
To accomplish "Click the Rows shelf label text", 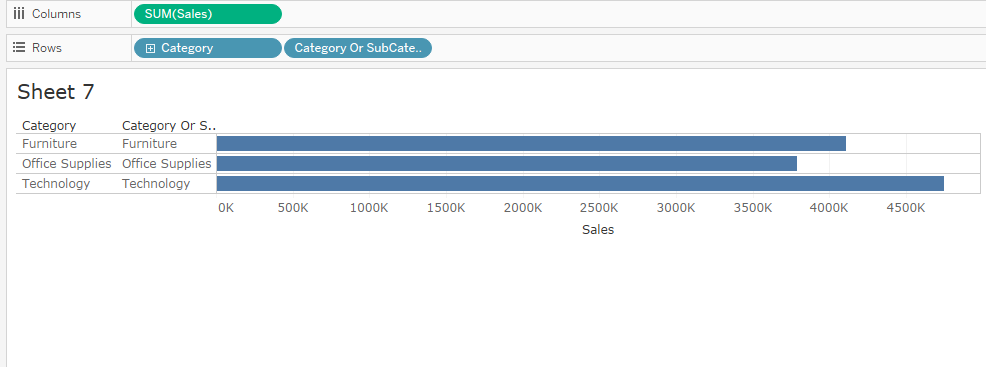I will (x=47, y=48).
